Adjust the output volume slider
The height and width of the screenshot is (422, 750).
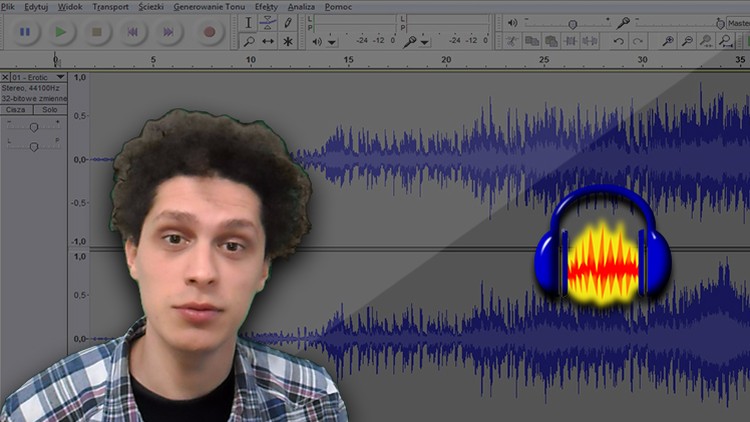tap(572, 23)
